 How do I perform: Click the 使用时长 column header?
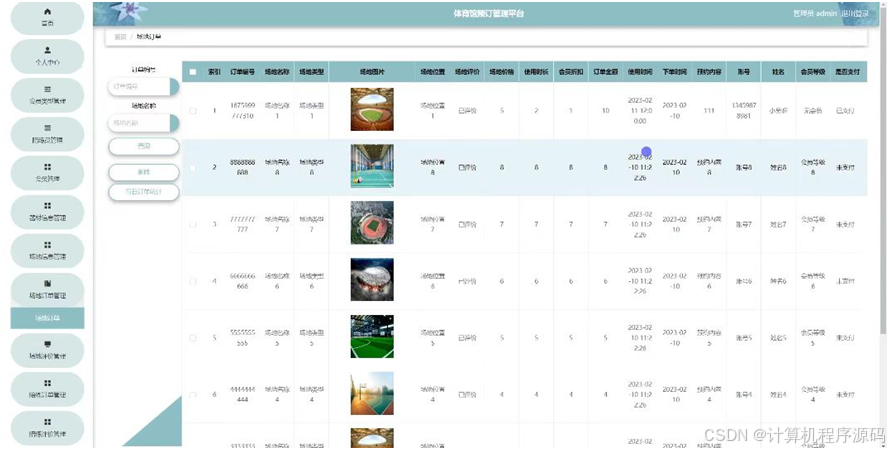click(536, 72)
